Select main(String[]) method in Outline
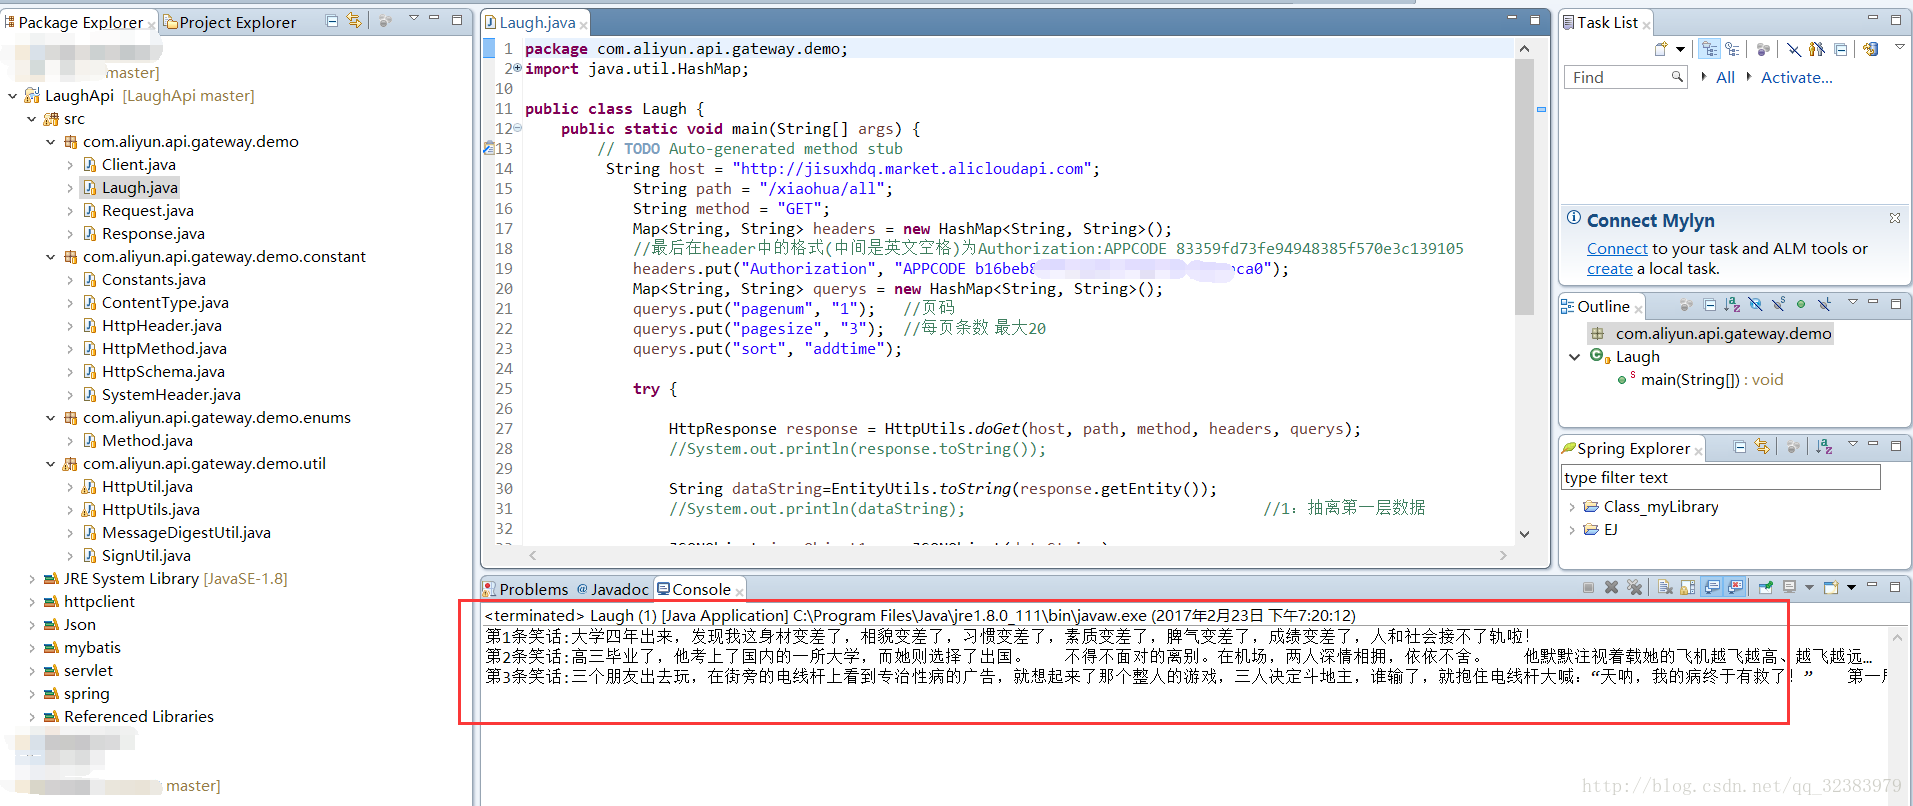Viewport: 1913px width, 806px height. [x=1711, y=380]
